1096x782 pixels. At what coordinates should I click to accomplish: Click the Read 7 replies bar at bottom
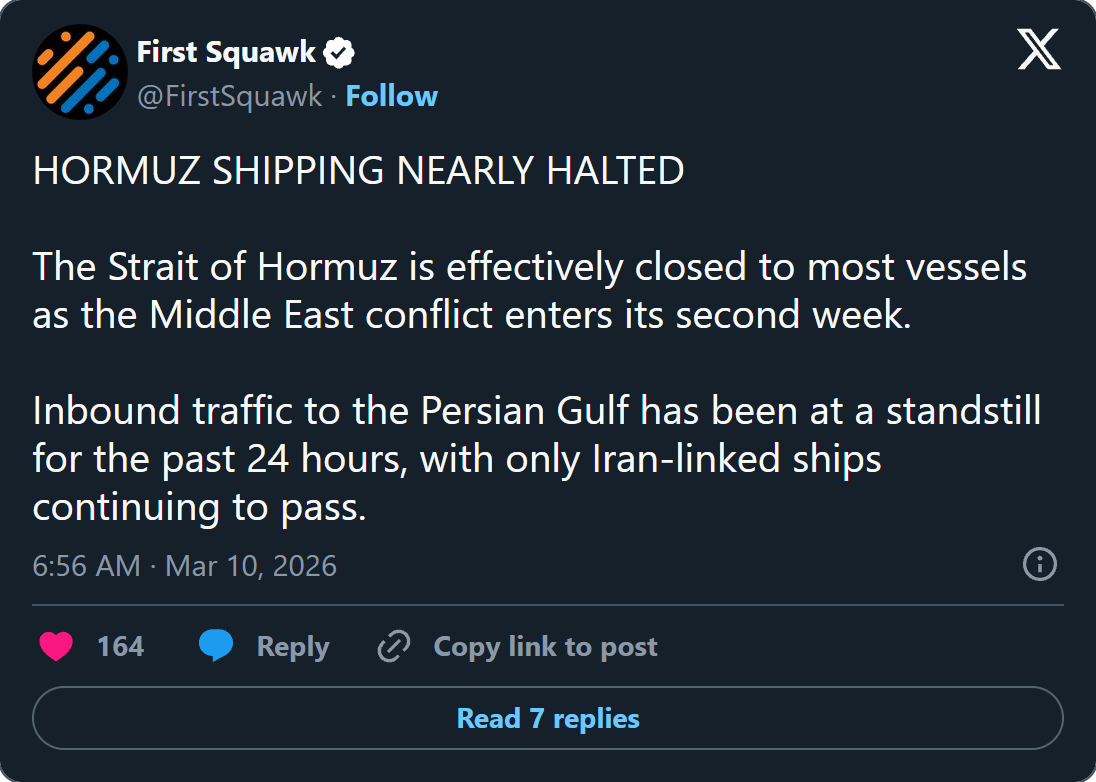pyautogui.click(x=548, y=718)
